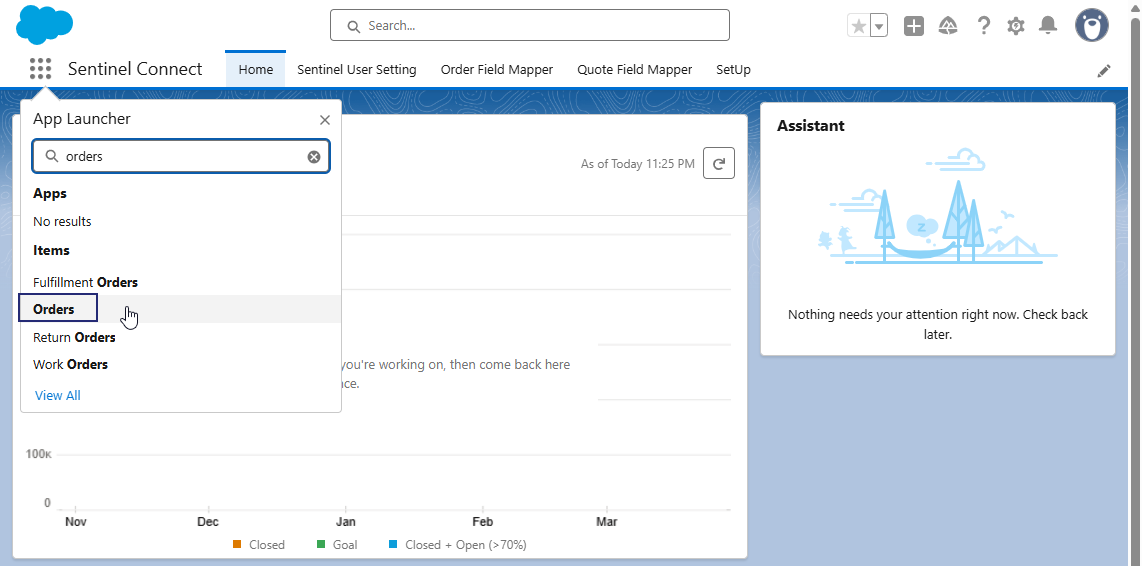
Task: Open Fulfillment Orders item
Action: pos(85,282)
